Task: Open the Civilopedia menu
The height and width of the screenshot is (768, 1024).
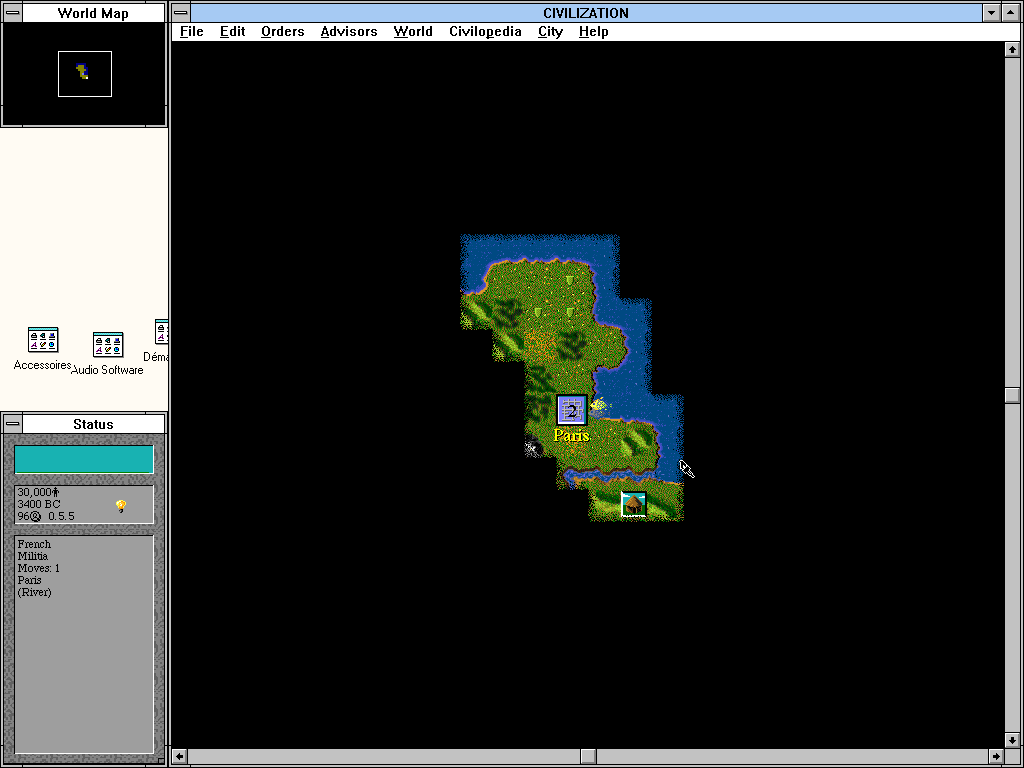Action: (485, 31)
